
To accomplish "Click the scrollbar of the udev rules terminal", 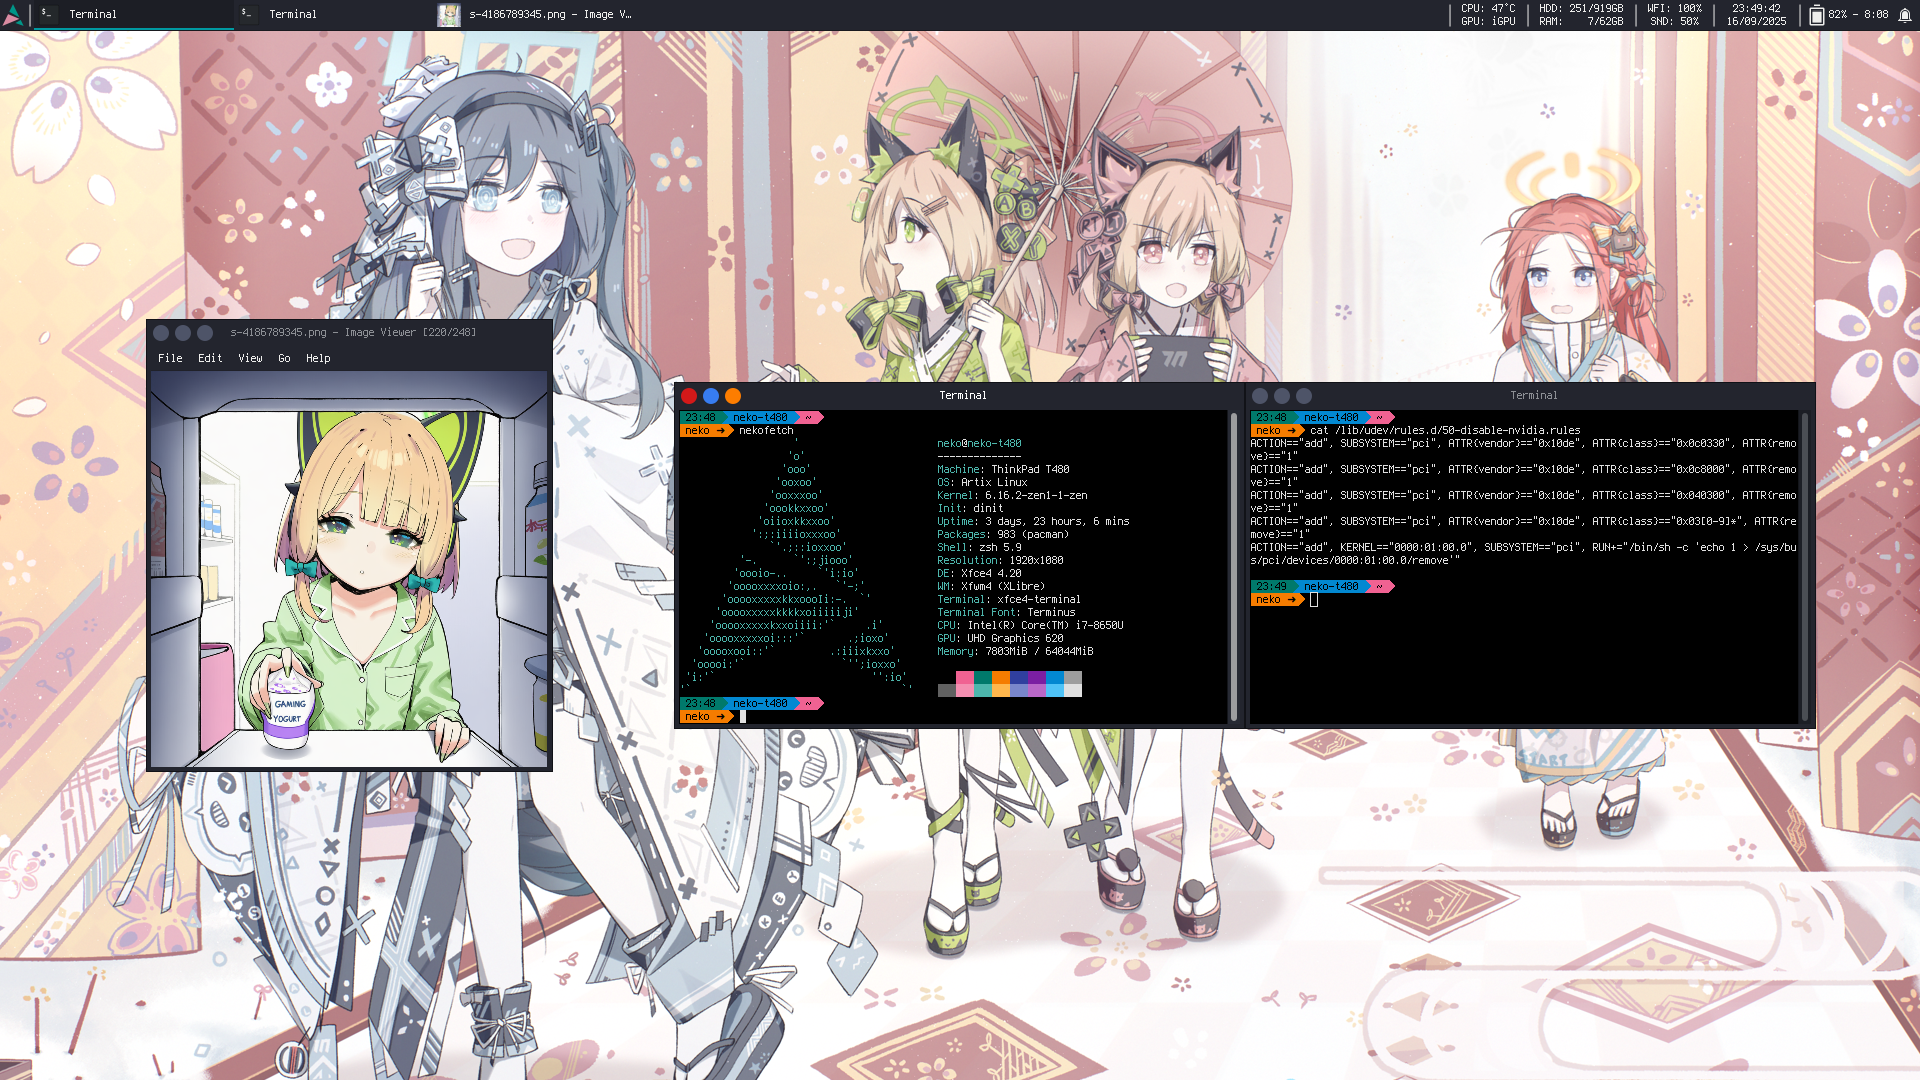I will click(1804, 566).
